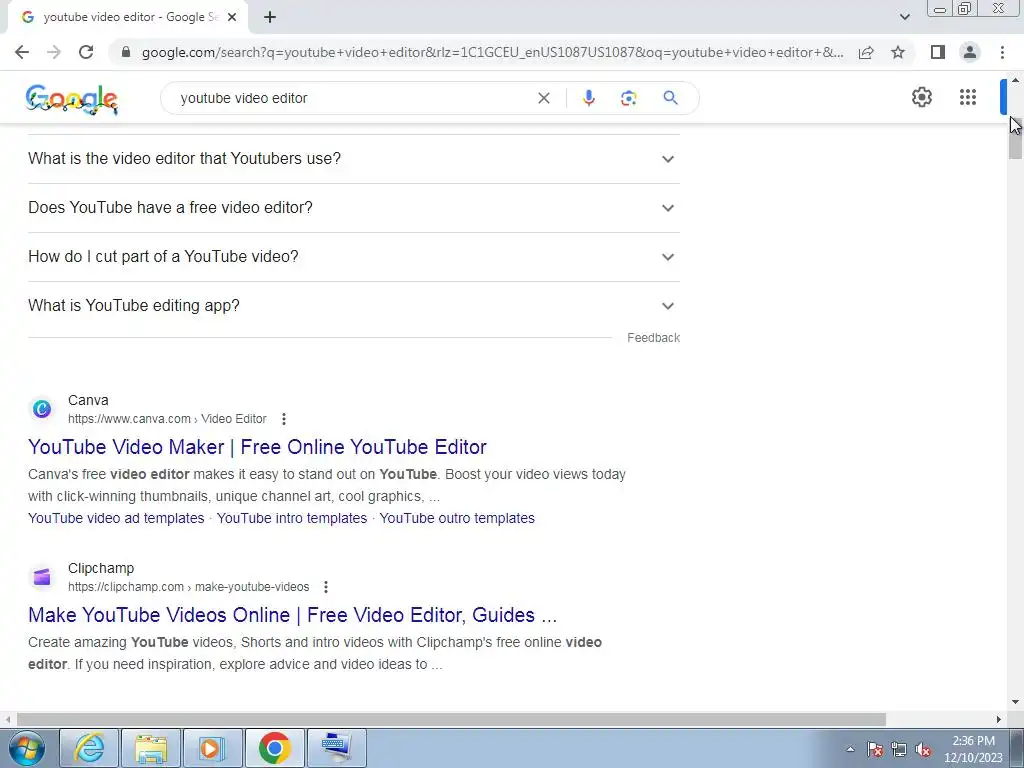Expand 'What is YouTube editing app?'

point(353,306)
